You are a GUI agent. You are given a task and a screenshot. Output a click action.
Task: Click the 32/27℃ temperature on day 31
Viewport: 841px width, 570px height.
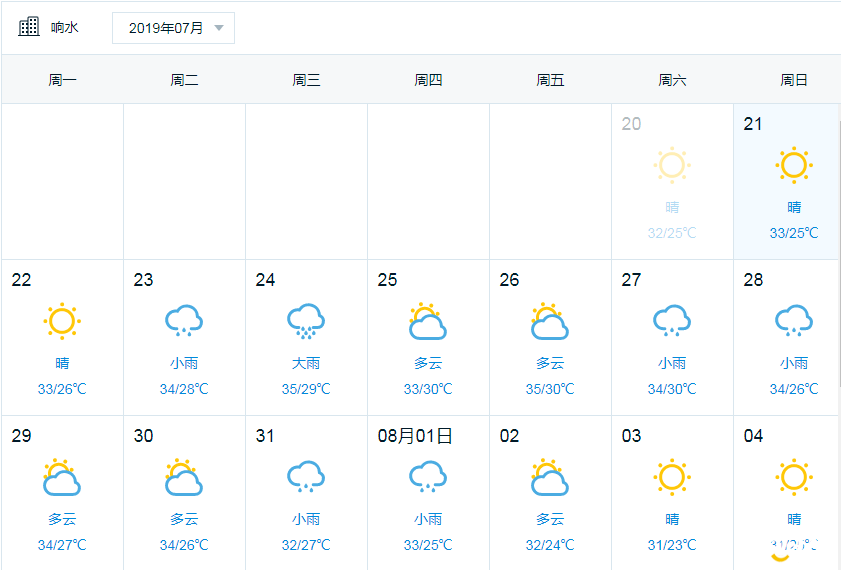click(306, 545)
